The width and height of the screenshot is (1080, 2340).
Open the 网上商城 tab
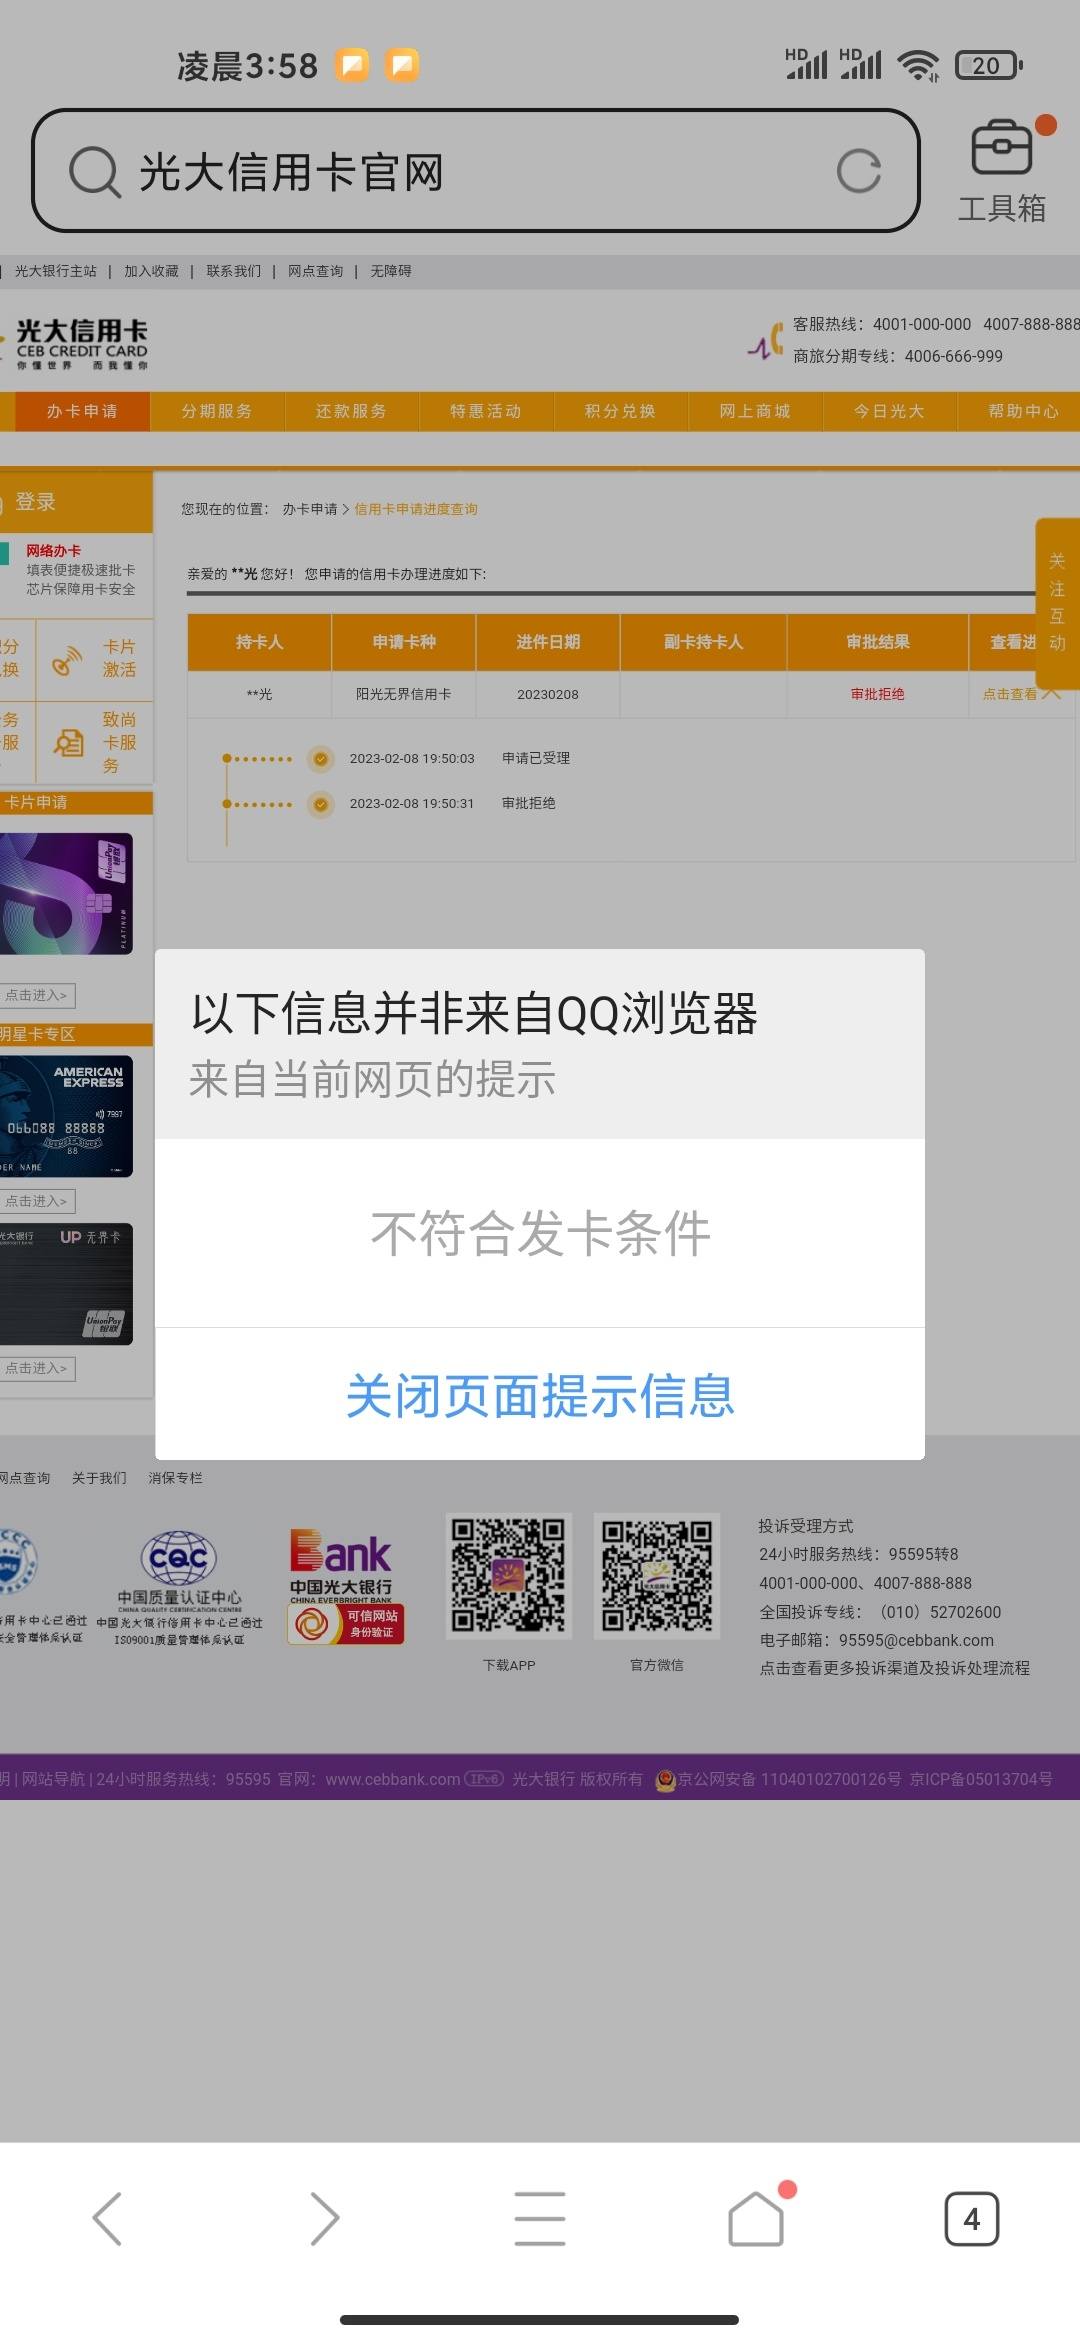[x=755, y=411]
